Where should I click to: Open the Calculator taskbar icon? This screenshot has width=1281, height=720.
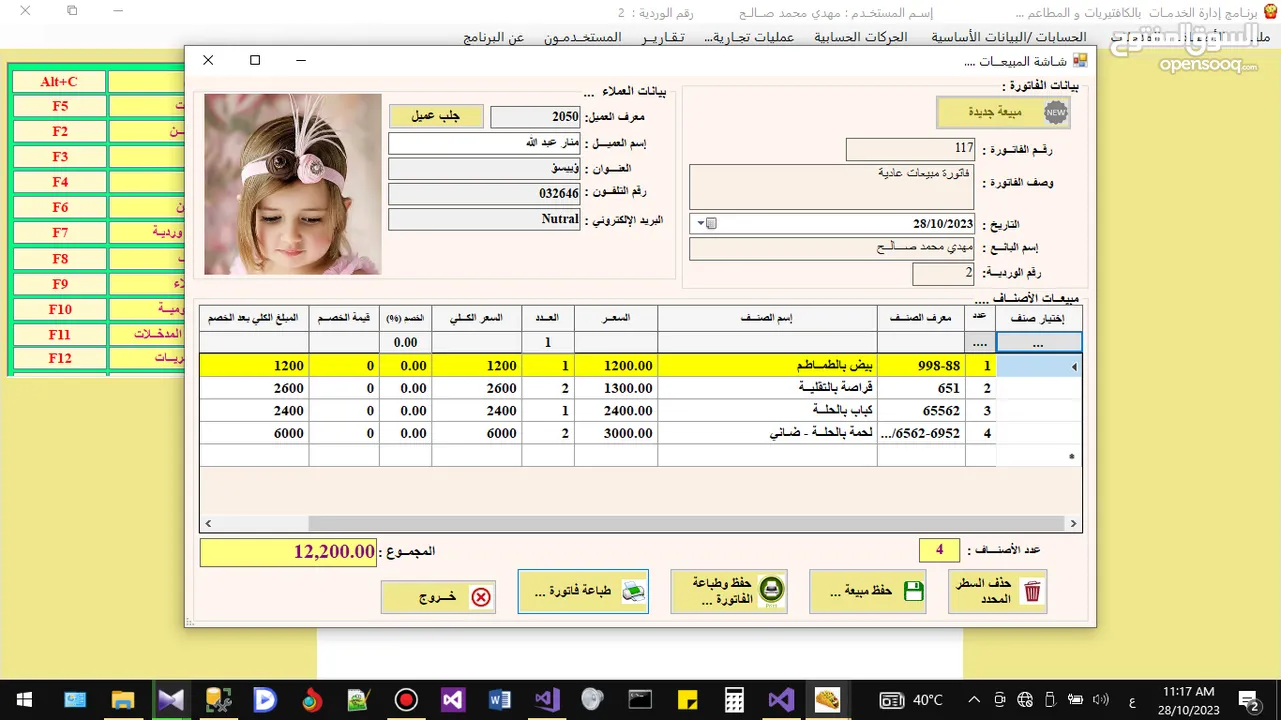coord(734,700)
